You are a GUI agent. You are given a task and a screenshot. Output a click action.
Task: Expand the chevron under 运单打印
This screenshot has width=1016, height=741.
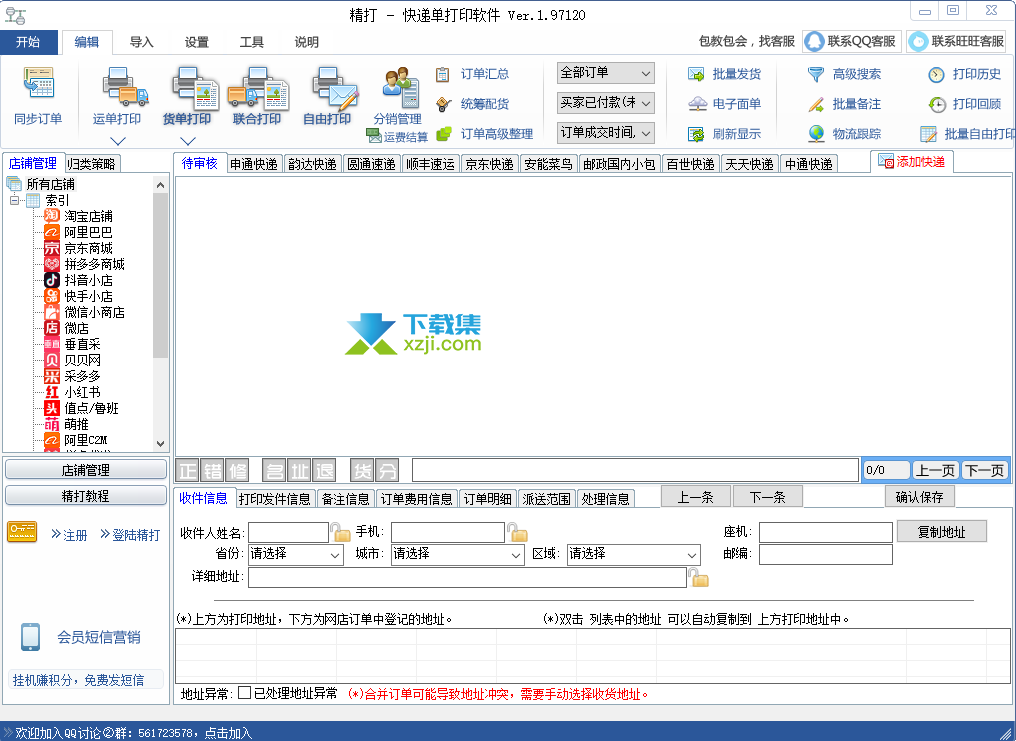tap(118, 141)
